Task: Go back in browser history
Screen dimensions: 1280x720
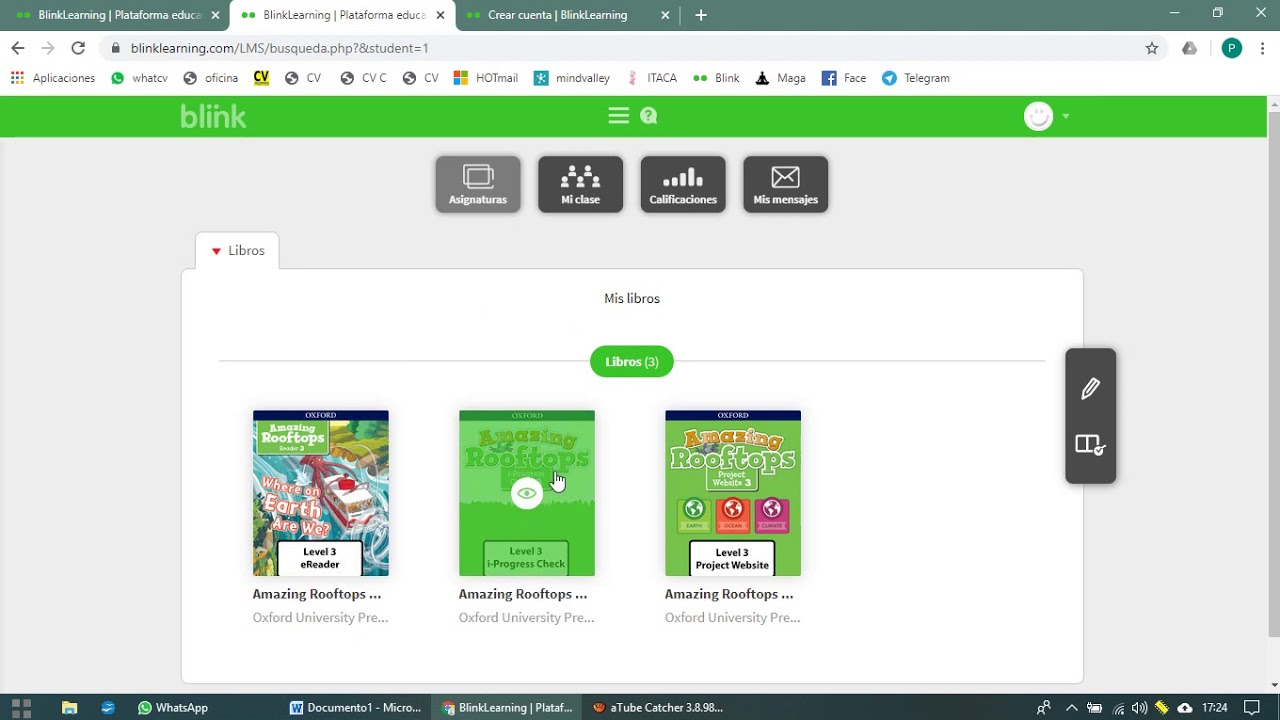Action: 17,48
